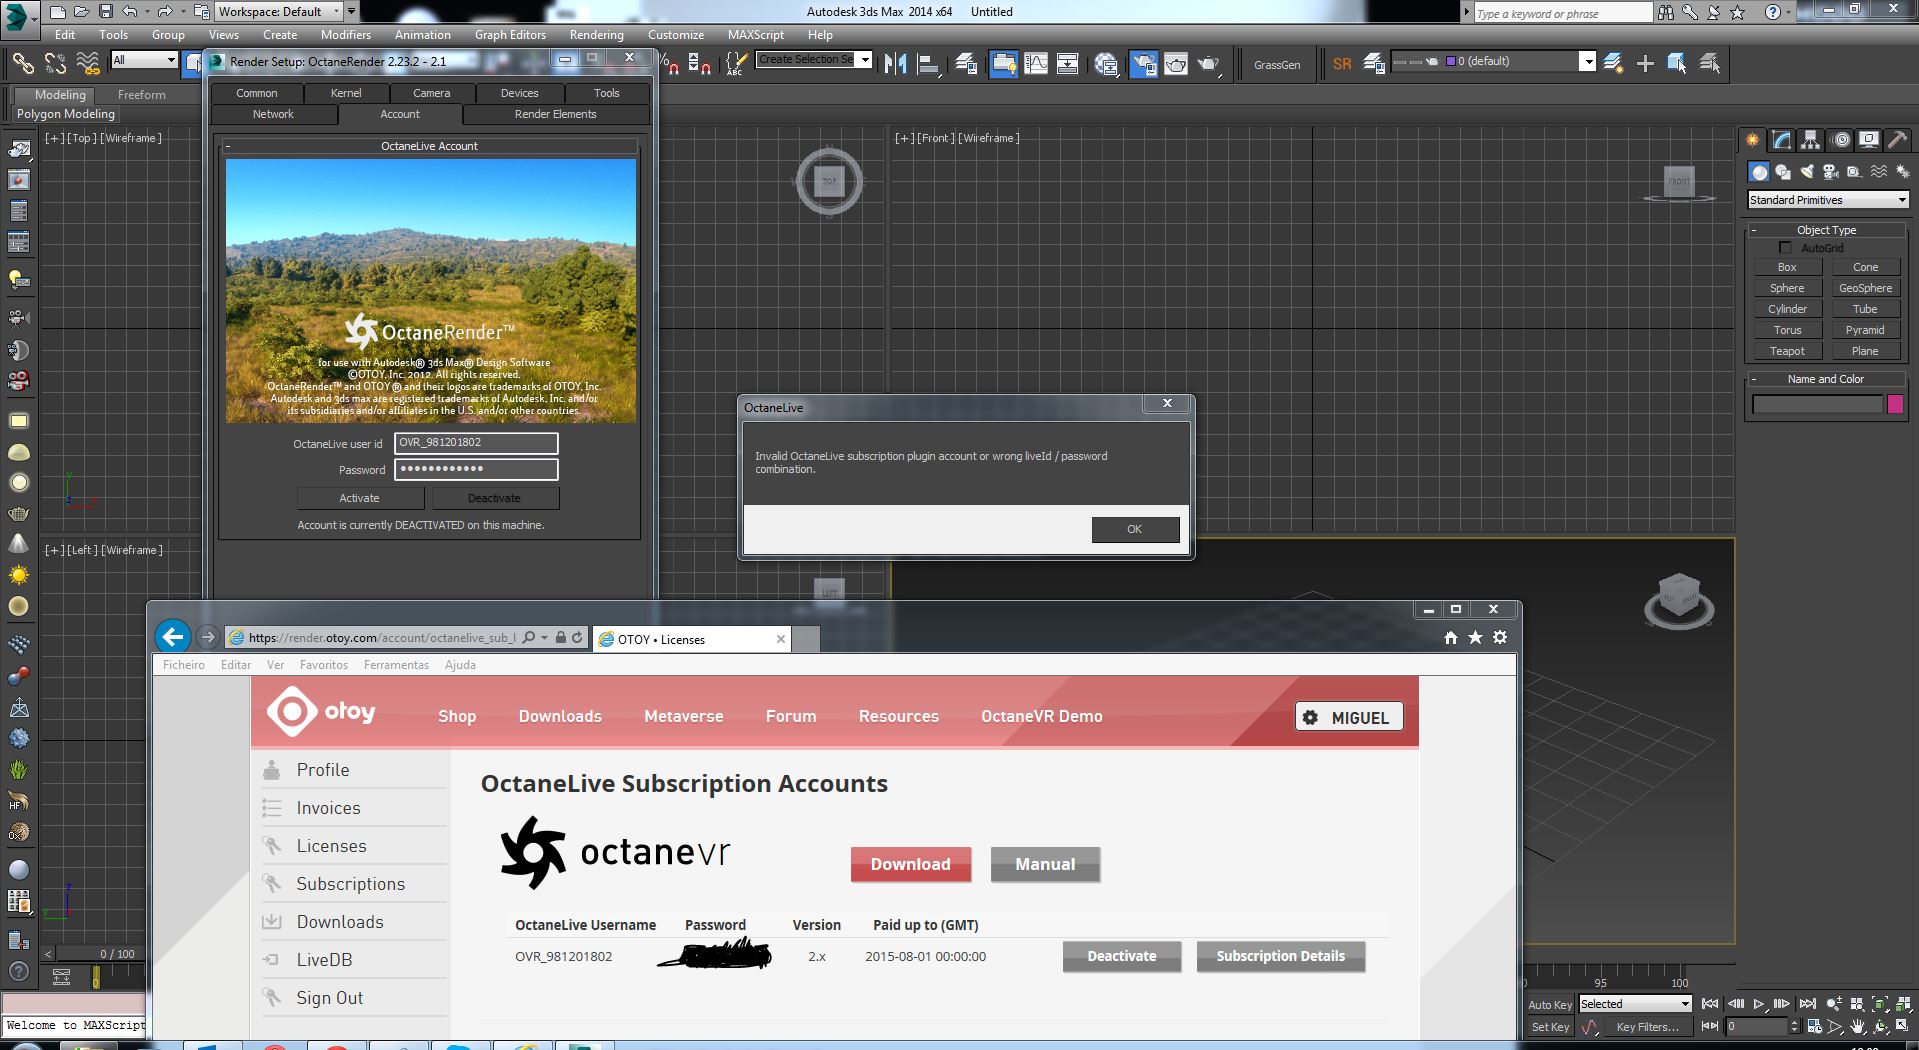Open the Curve Editor icon
The width and height of the screenshot is (1919, 1050).
pos(1036,64)
